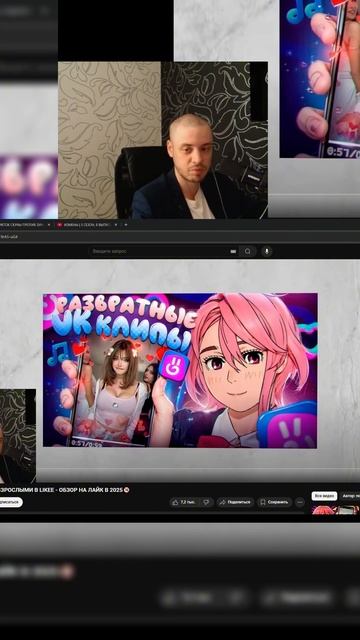This screenshot has width=360, height=640.
Task: Click the Поделиться share button
Action: 235,502
